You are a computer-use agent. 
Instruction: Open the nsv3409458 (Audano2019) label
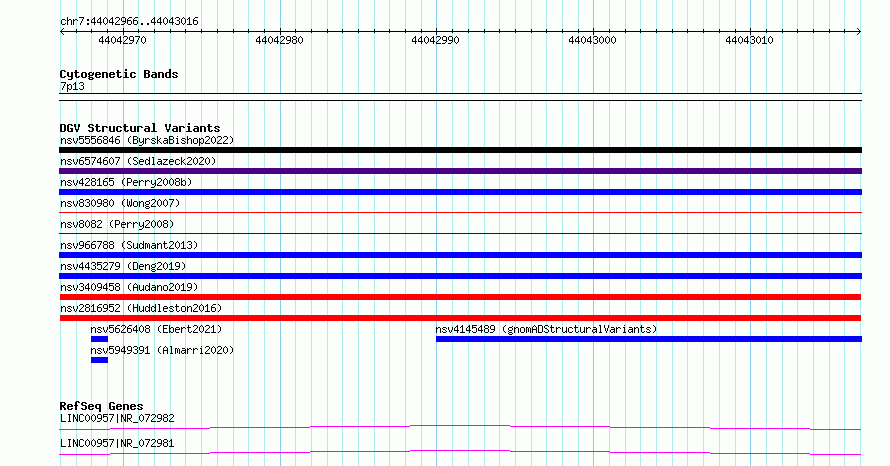click(129, 287)
